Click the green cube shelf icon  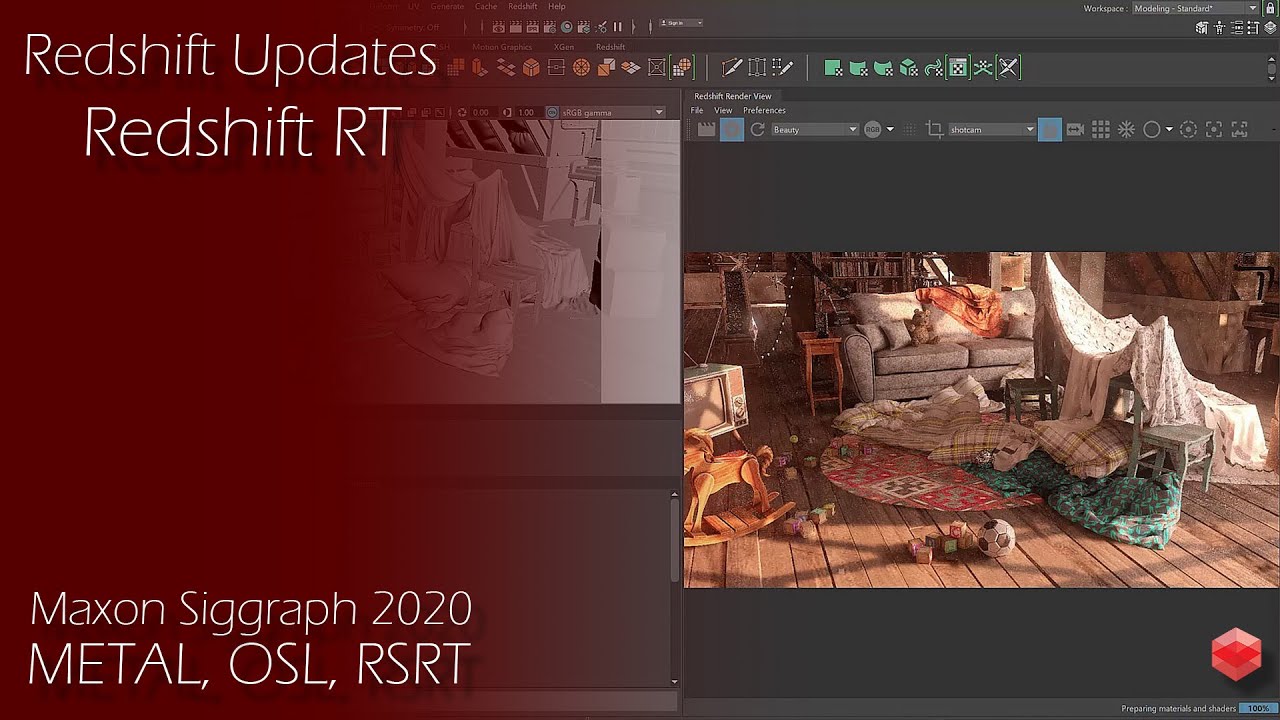(x=908, y=68)
